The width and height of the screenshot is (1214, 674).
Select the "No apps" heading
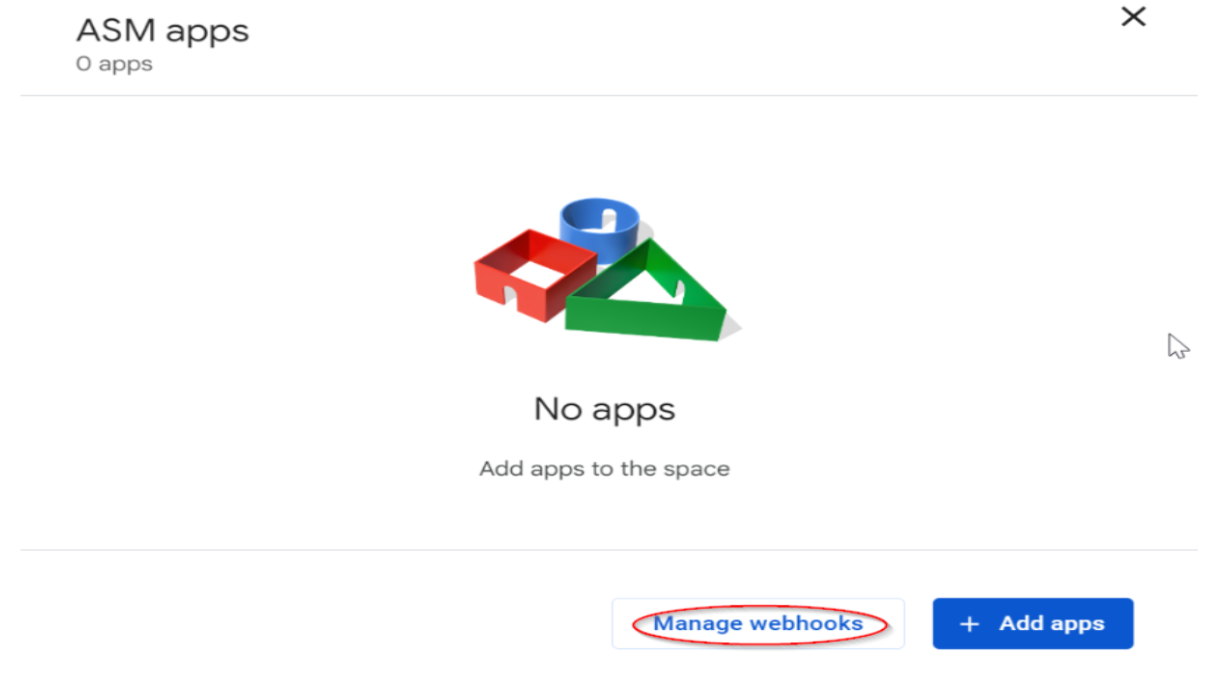(604, 409)
